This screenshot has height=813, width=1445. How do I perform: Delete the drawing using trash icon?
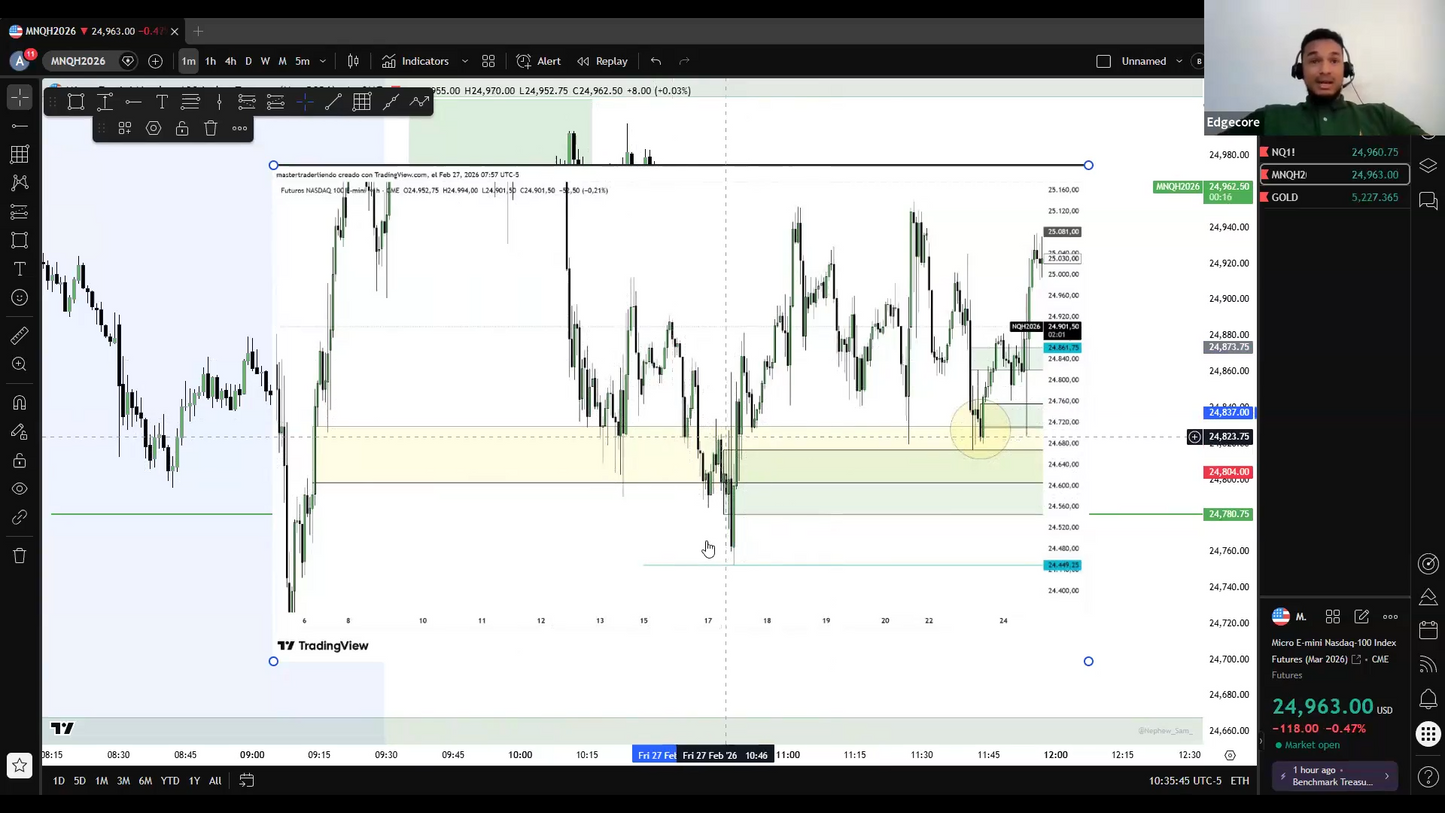[210, 128]
